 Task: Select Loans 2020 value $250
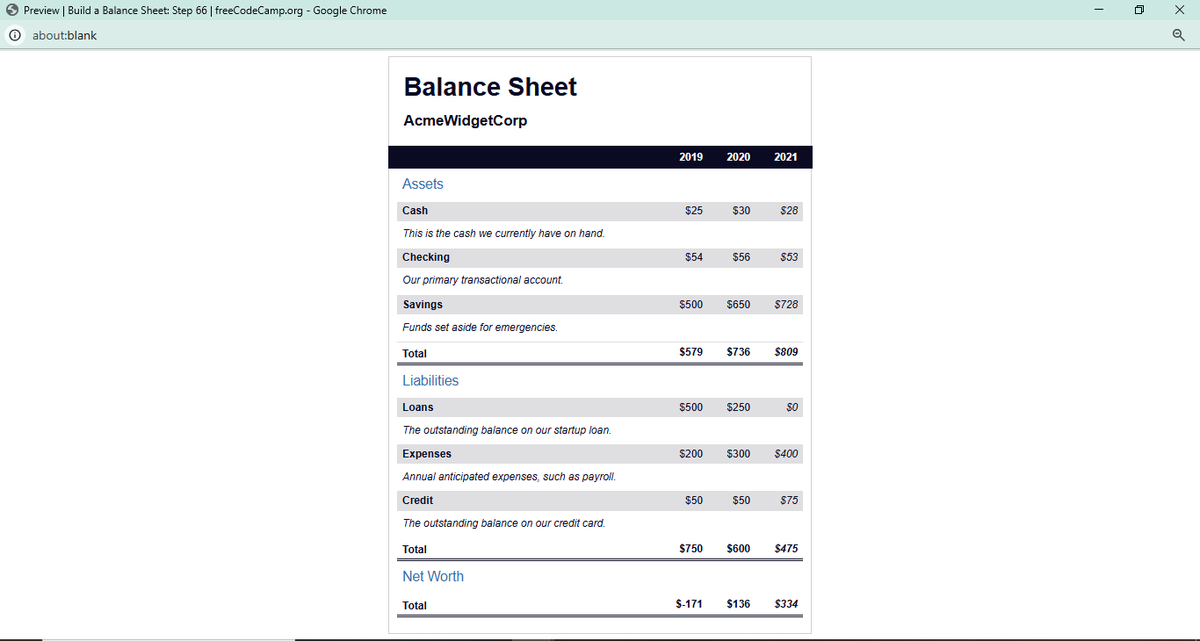pyautogui.click(x=739, y=408)
